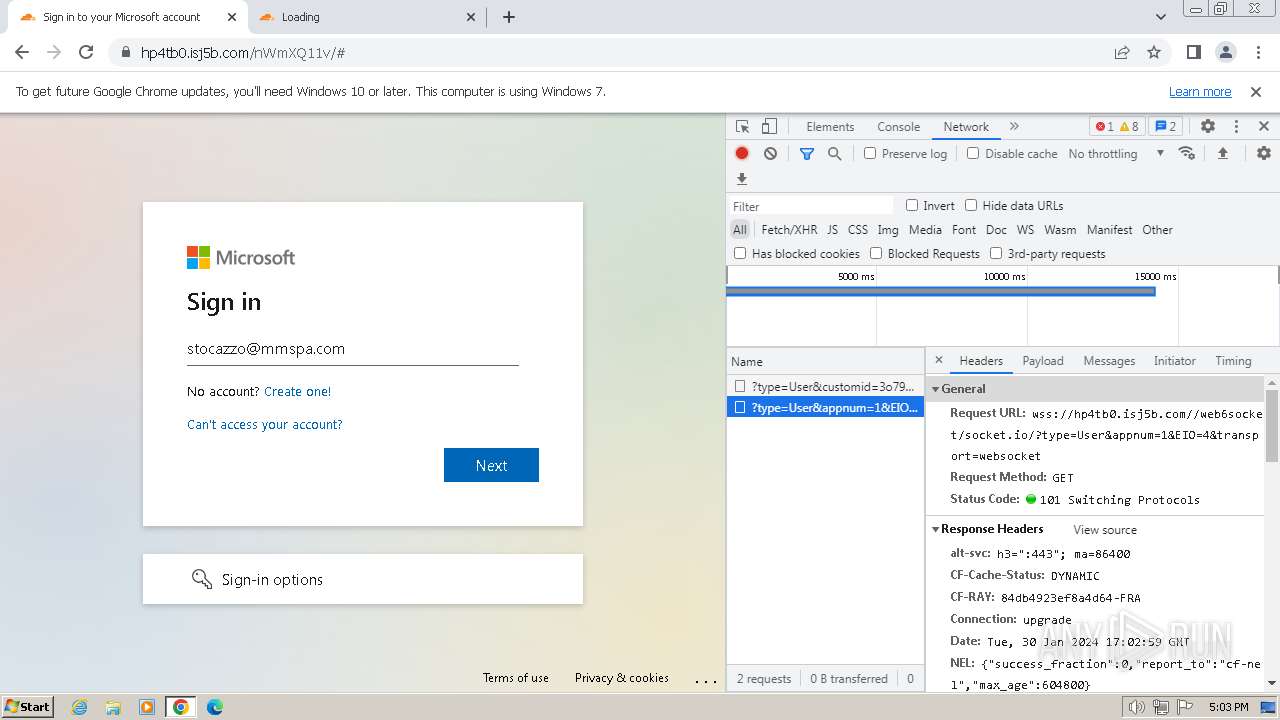The image size is (1280, 720).
Task: Filter requests by Fetch/XHR
Action: click(789, 229)
